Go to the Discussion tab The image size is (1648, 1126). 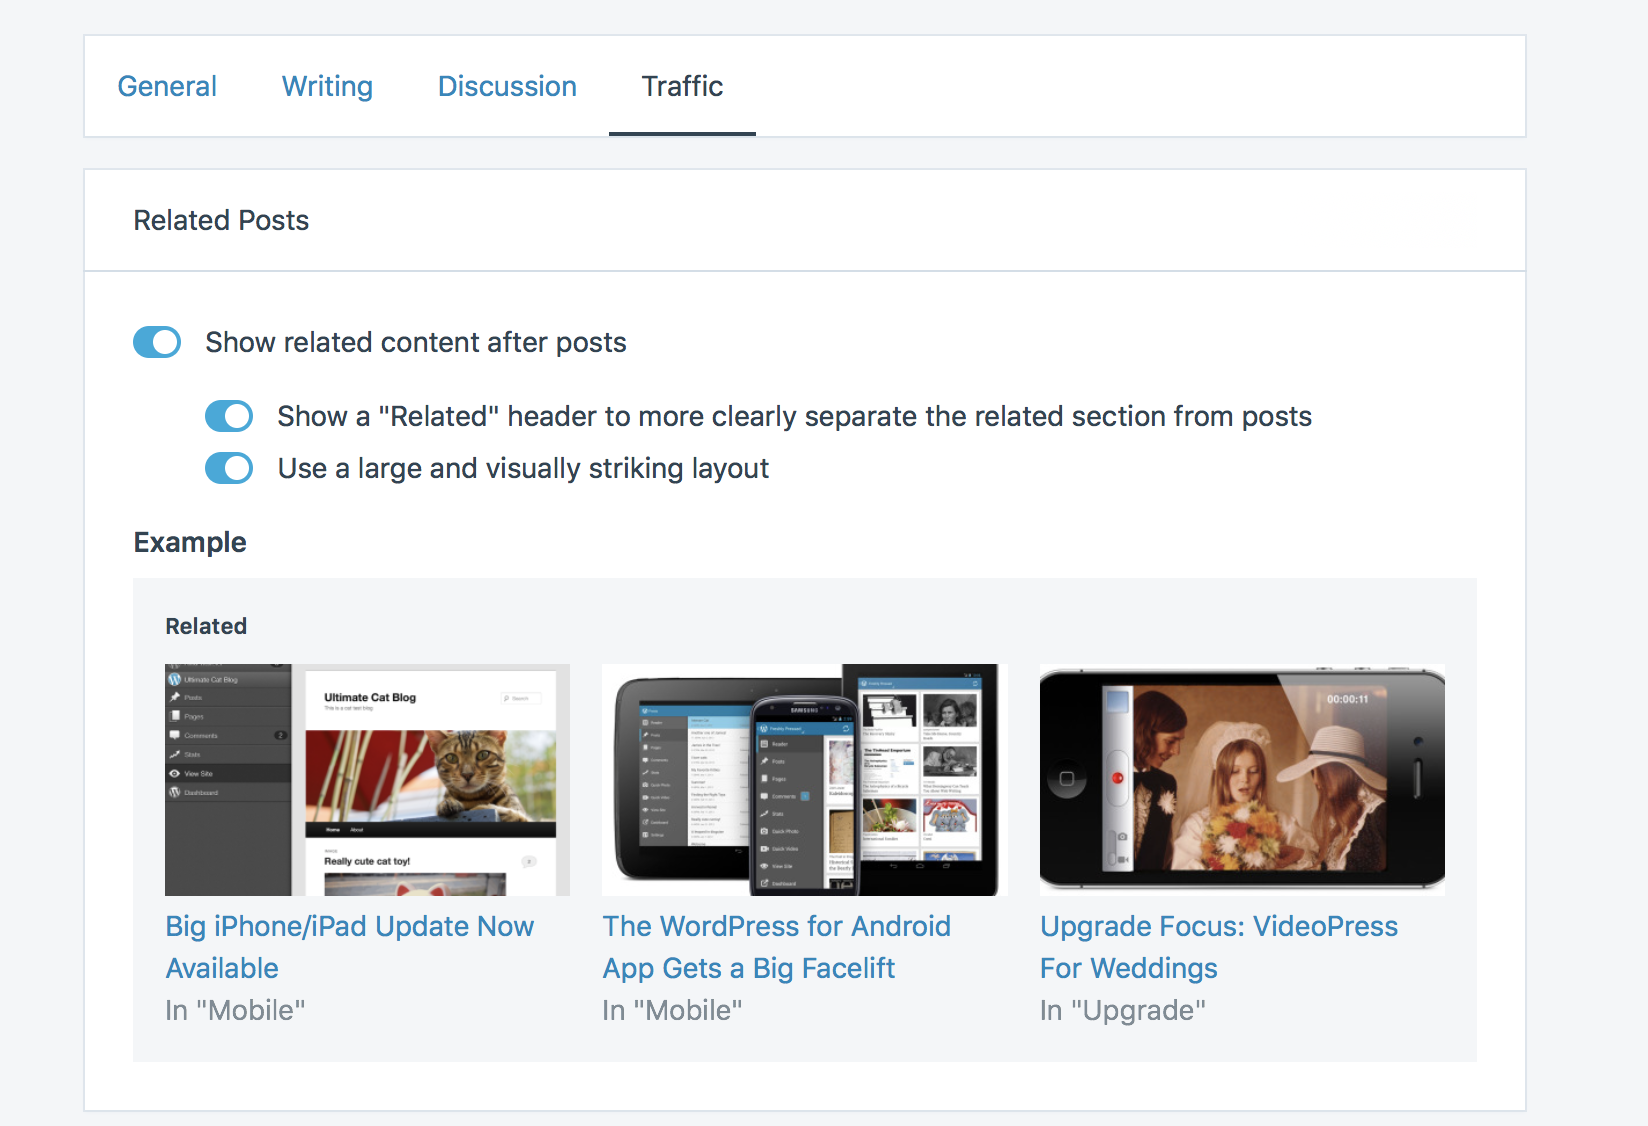pyautogui.click(x=507, y=87)
